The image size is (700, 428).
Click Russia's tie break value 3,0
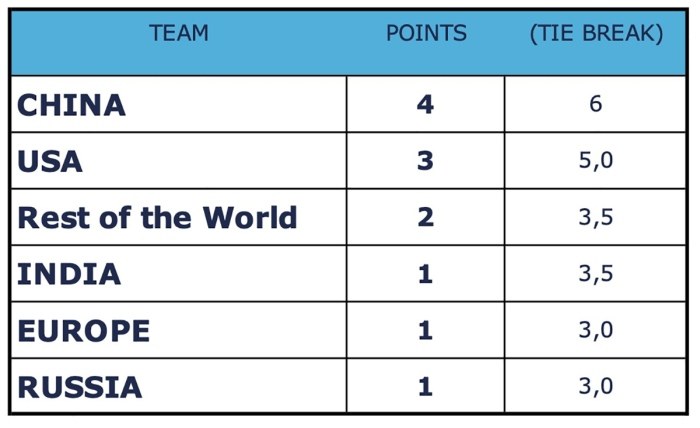click(x=596, y=386)
